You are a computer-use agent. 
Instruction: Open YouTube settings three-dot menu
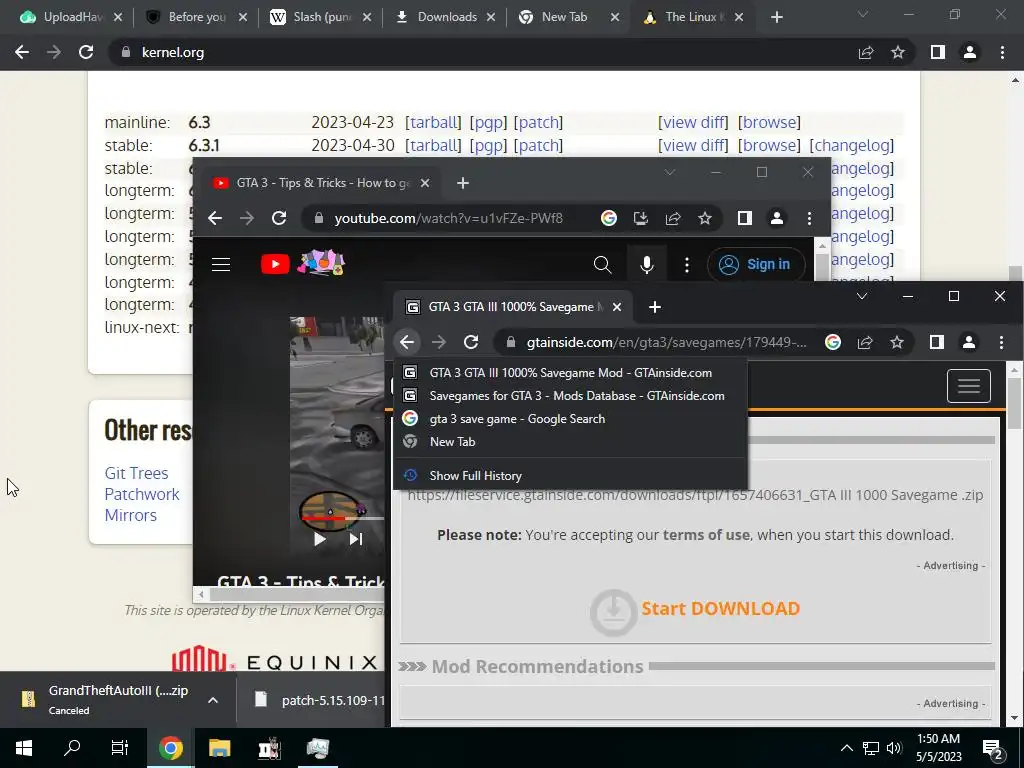coord(686,264)
